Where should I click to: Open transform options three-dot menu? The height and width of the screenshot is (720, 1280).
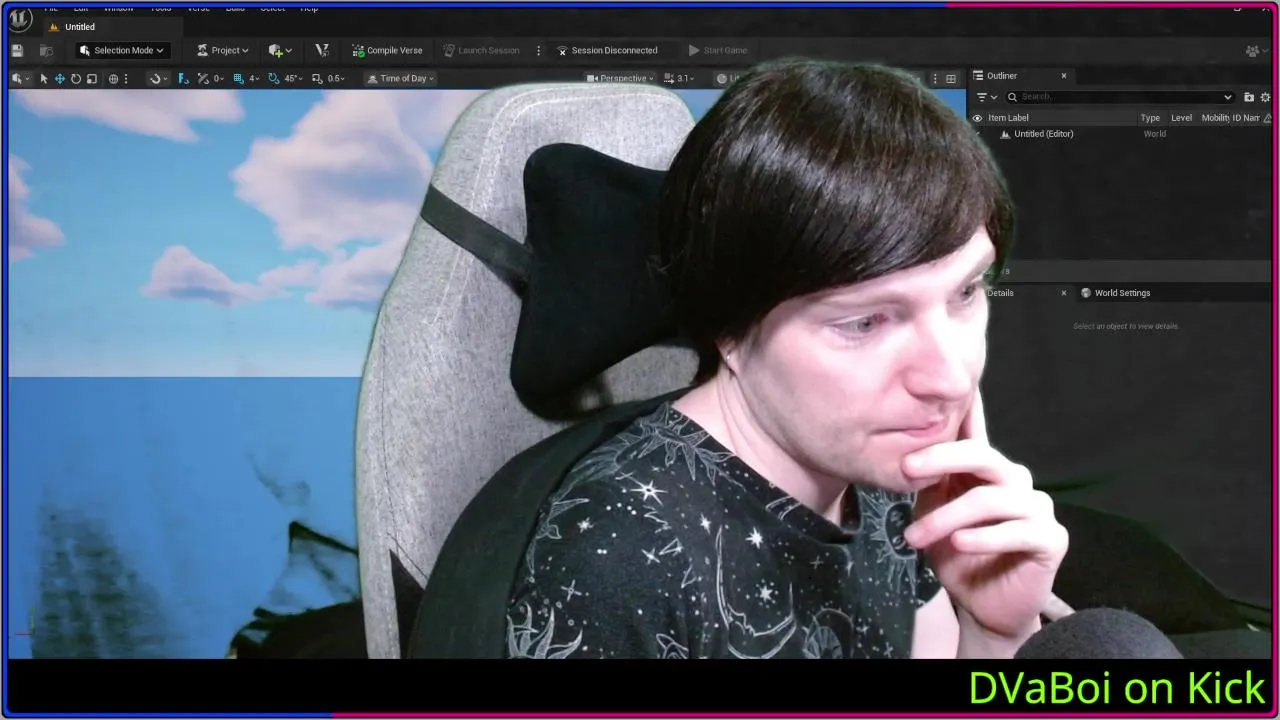point(126,78)
